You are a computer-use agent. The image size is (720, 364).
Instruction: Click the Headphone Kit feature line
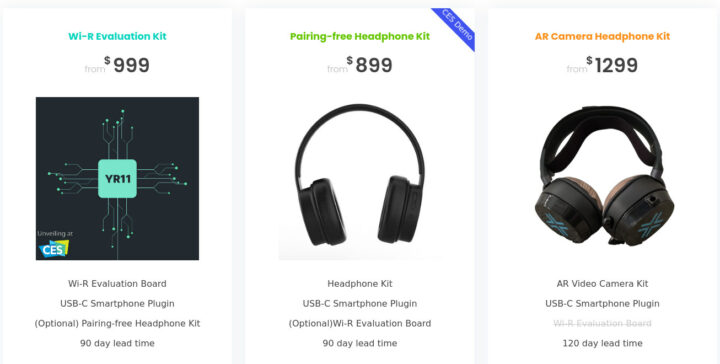(360, 284)
